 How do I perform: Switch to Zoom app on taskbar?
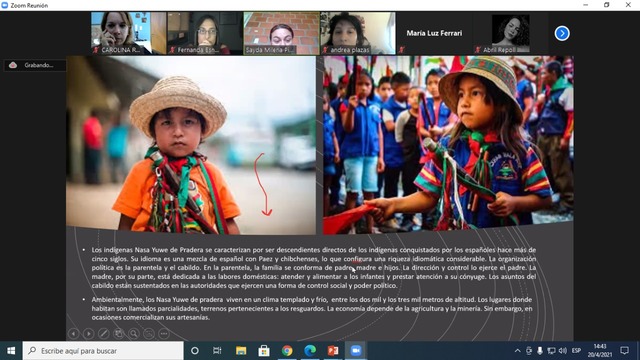356,351
